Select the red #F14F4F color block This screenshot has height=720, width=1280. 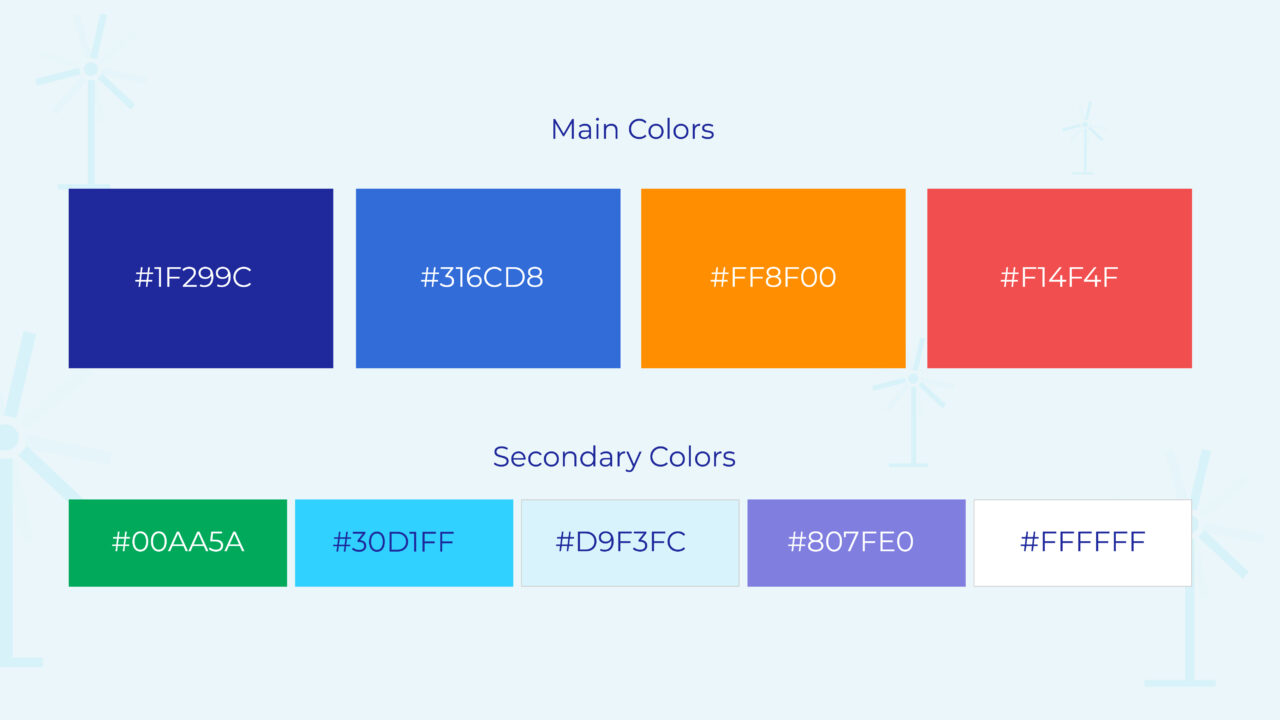pyautogui.click(x=1059, y=278)
